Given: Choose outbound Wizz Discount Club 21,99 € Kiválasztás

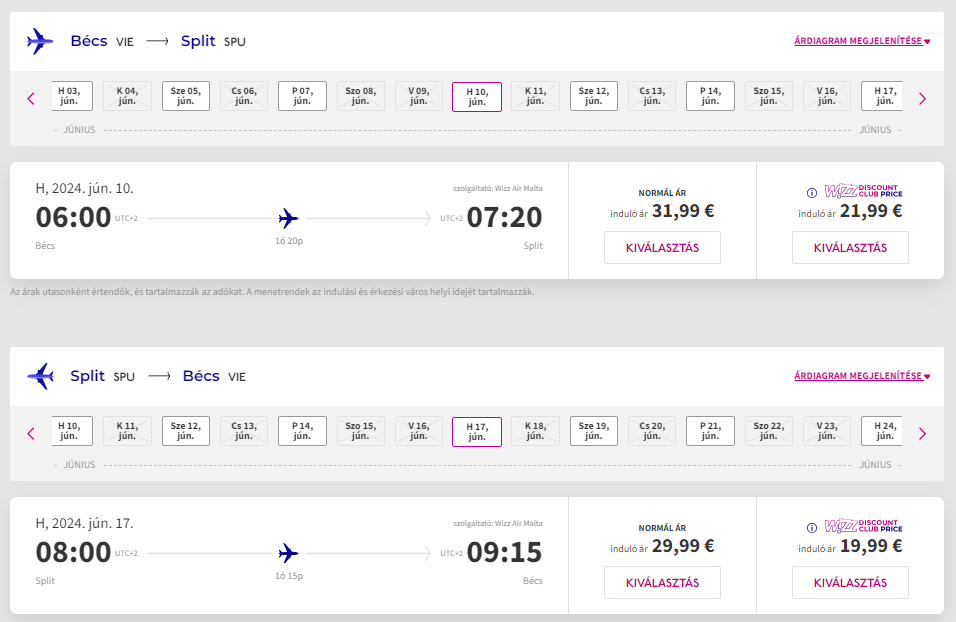Looking at the screenshot, I should [x=851, y=248].
